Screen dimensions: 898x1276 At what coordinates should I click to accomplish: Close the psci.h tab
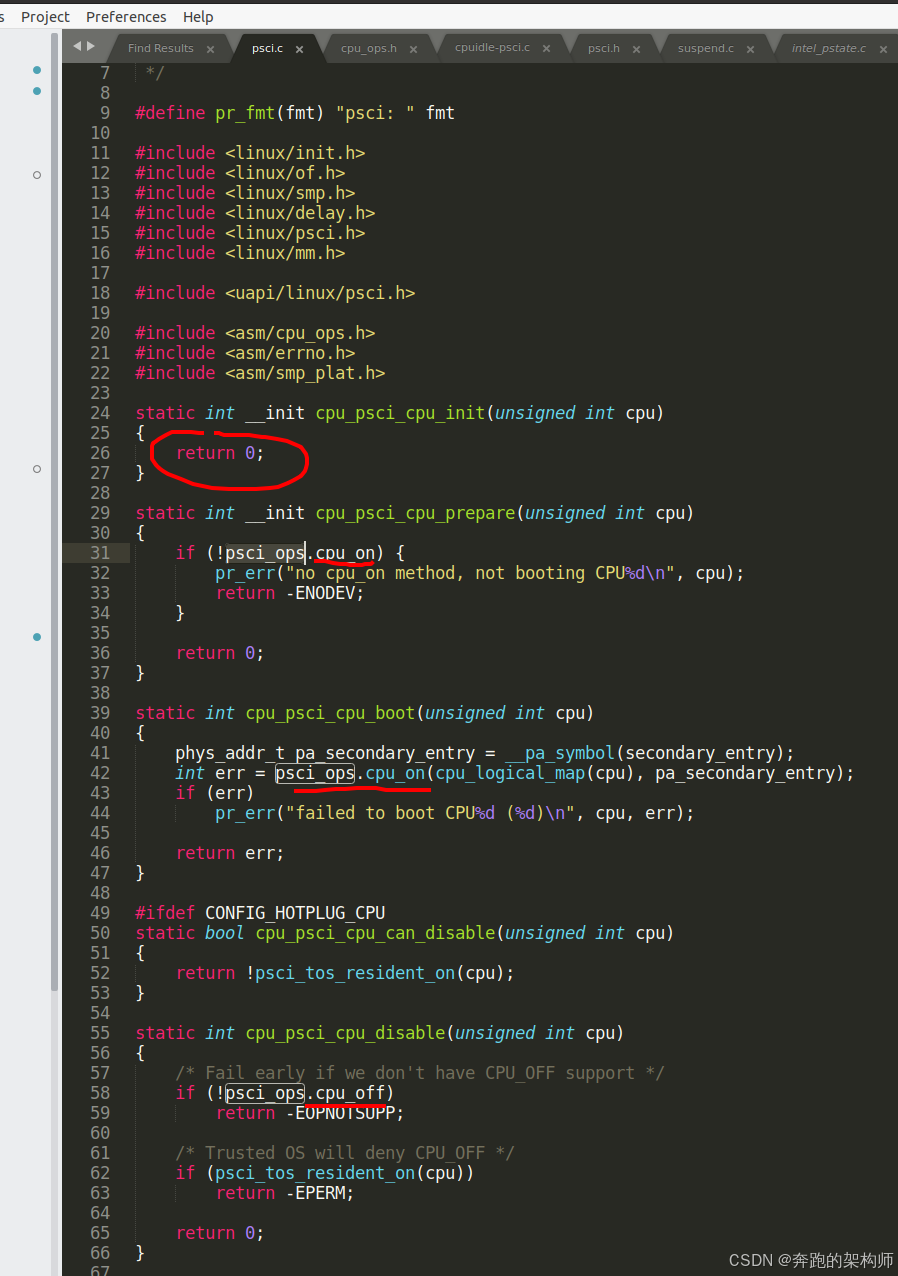(636, 49)
